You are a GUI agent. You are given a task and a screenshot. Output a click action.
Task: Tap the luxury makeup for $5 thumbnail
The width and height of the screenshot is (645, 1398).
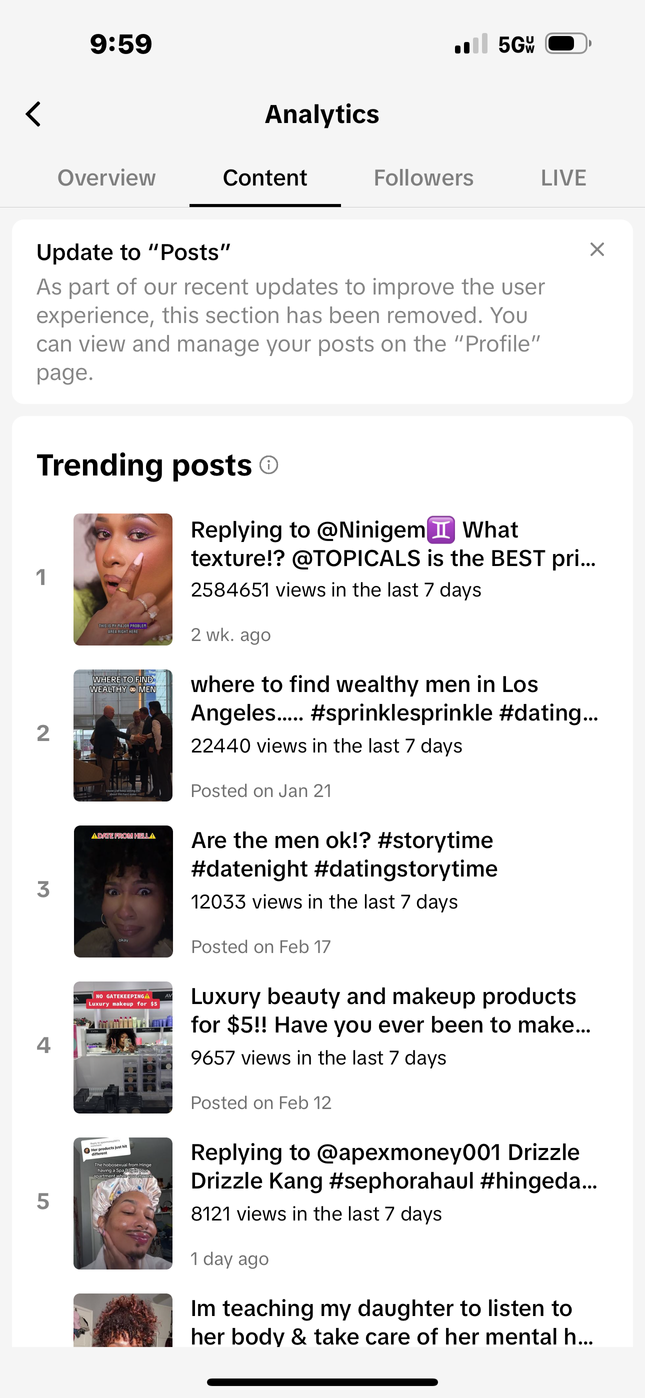coord(123,1047)
